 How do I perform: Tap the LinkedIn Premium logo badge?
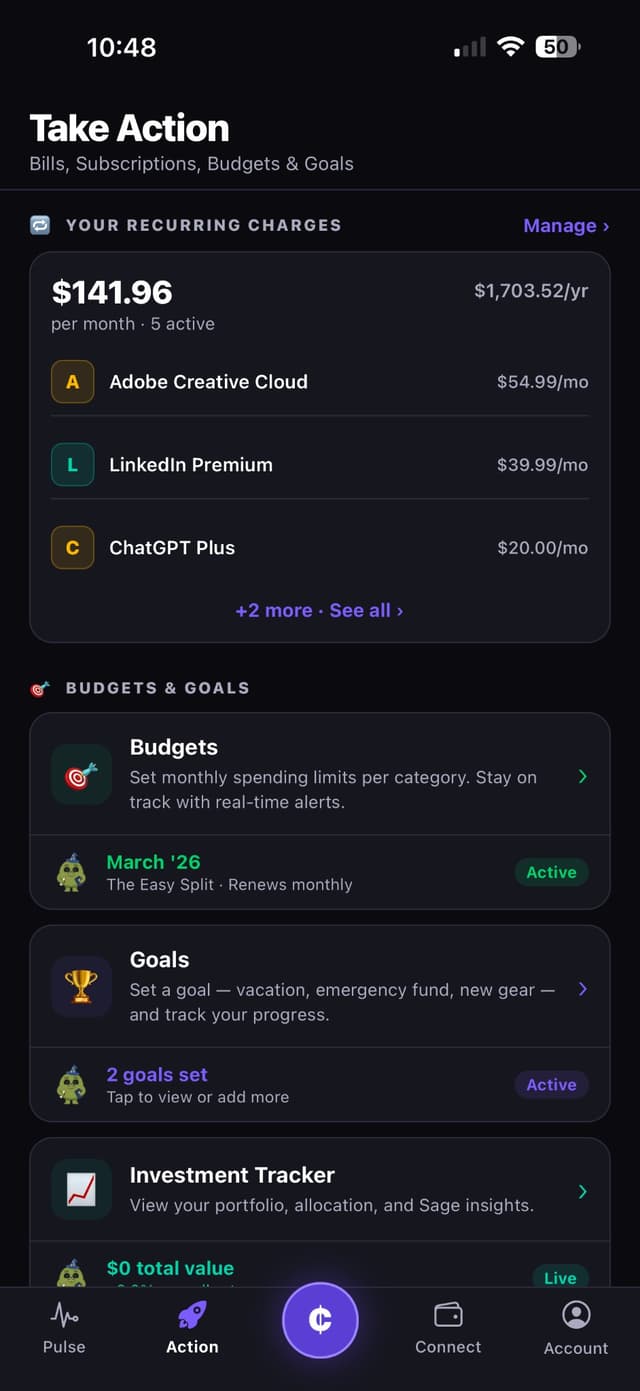click(x=72, y=464)
